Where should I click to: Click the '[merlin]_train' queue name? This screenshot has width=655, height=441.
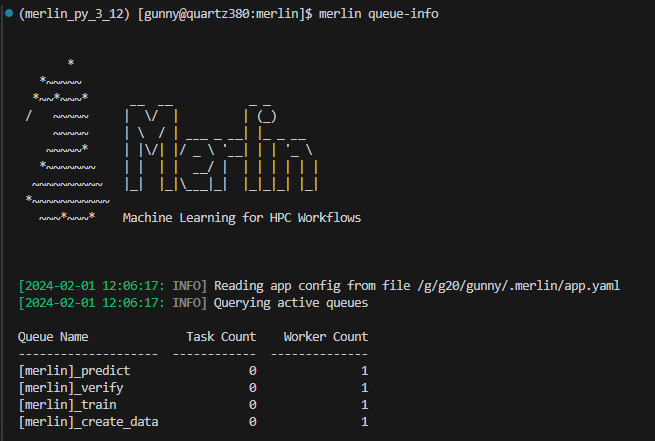pos(67,405)
